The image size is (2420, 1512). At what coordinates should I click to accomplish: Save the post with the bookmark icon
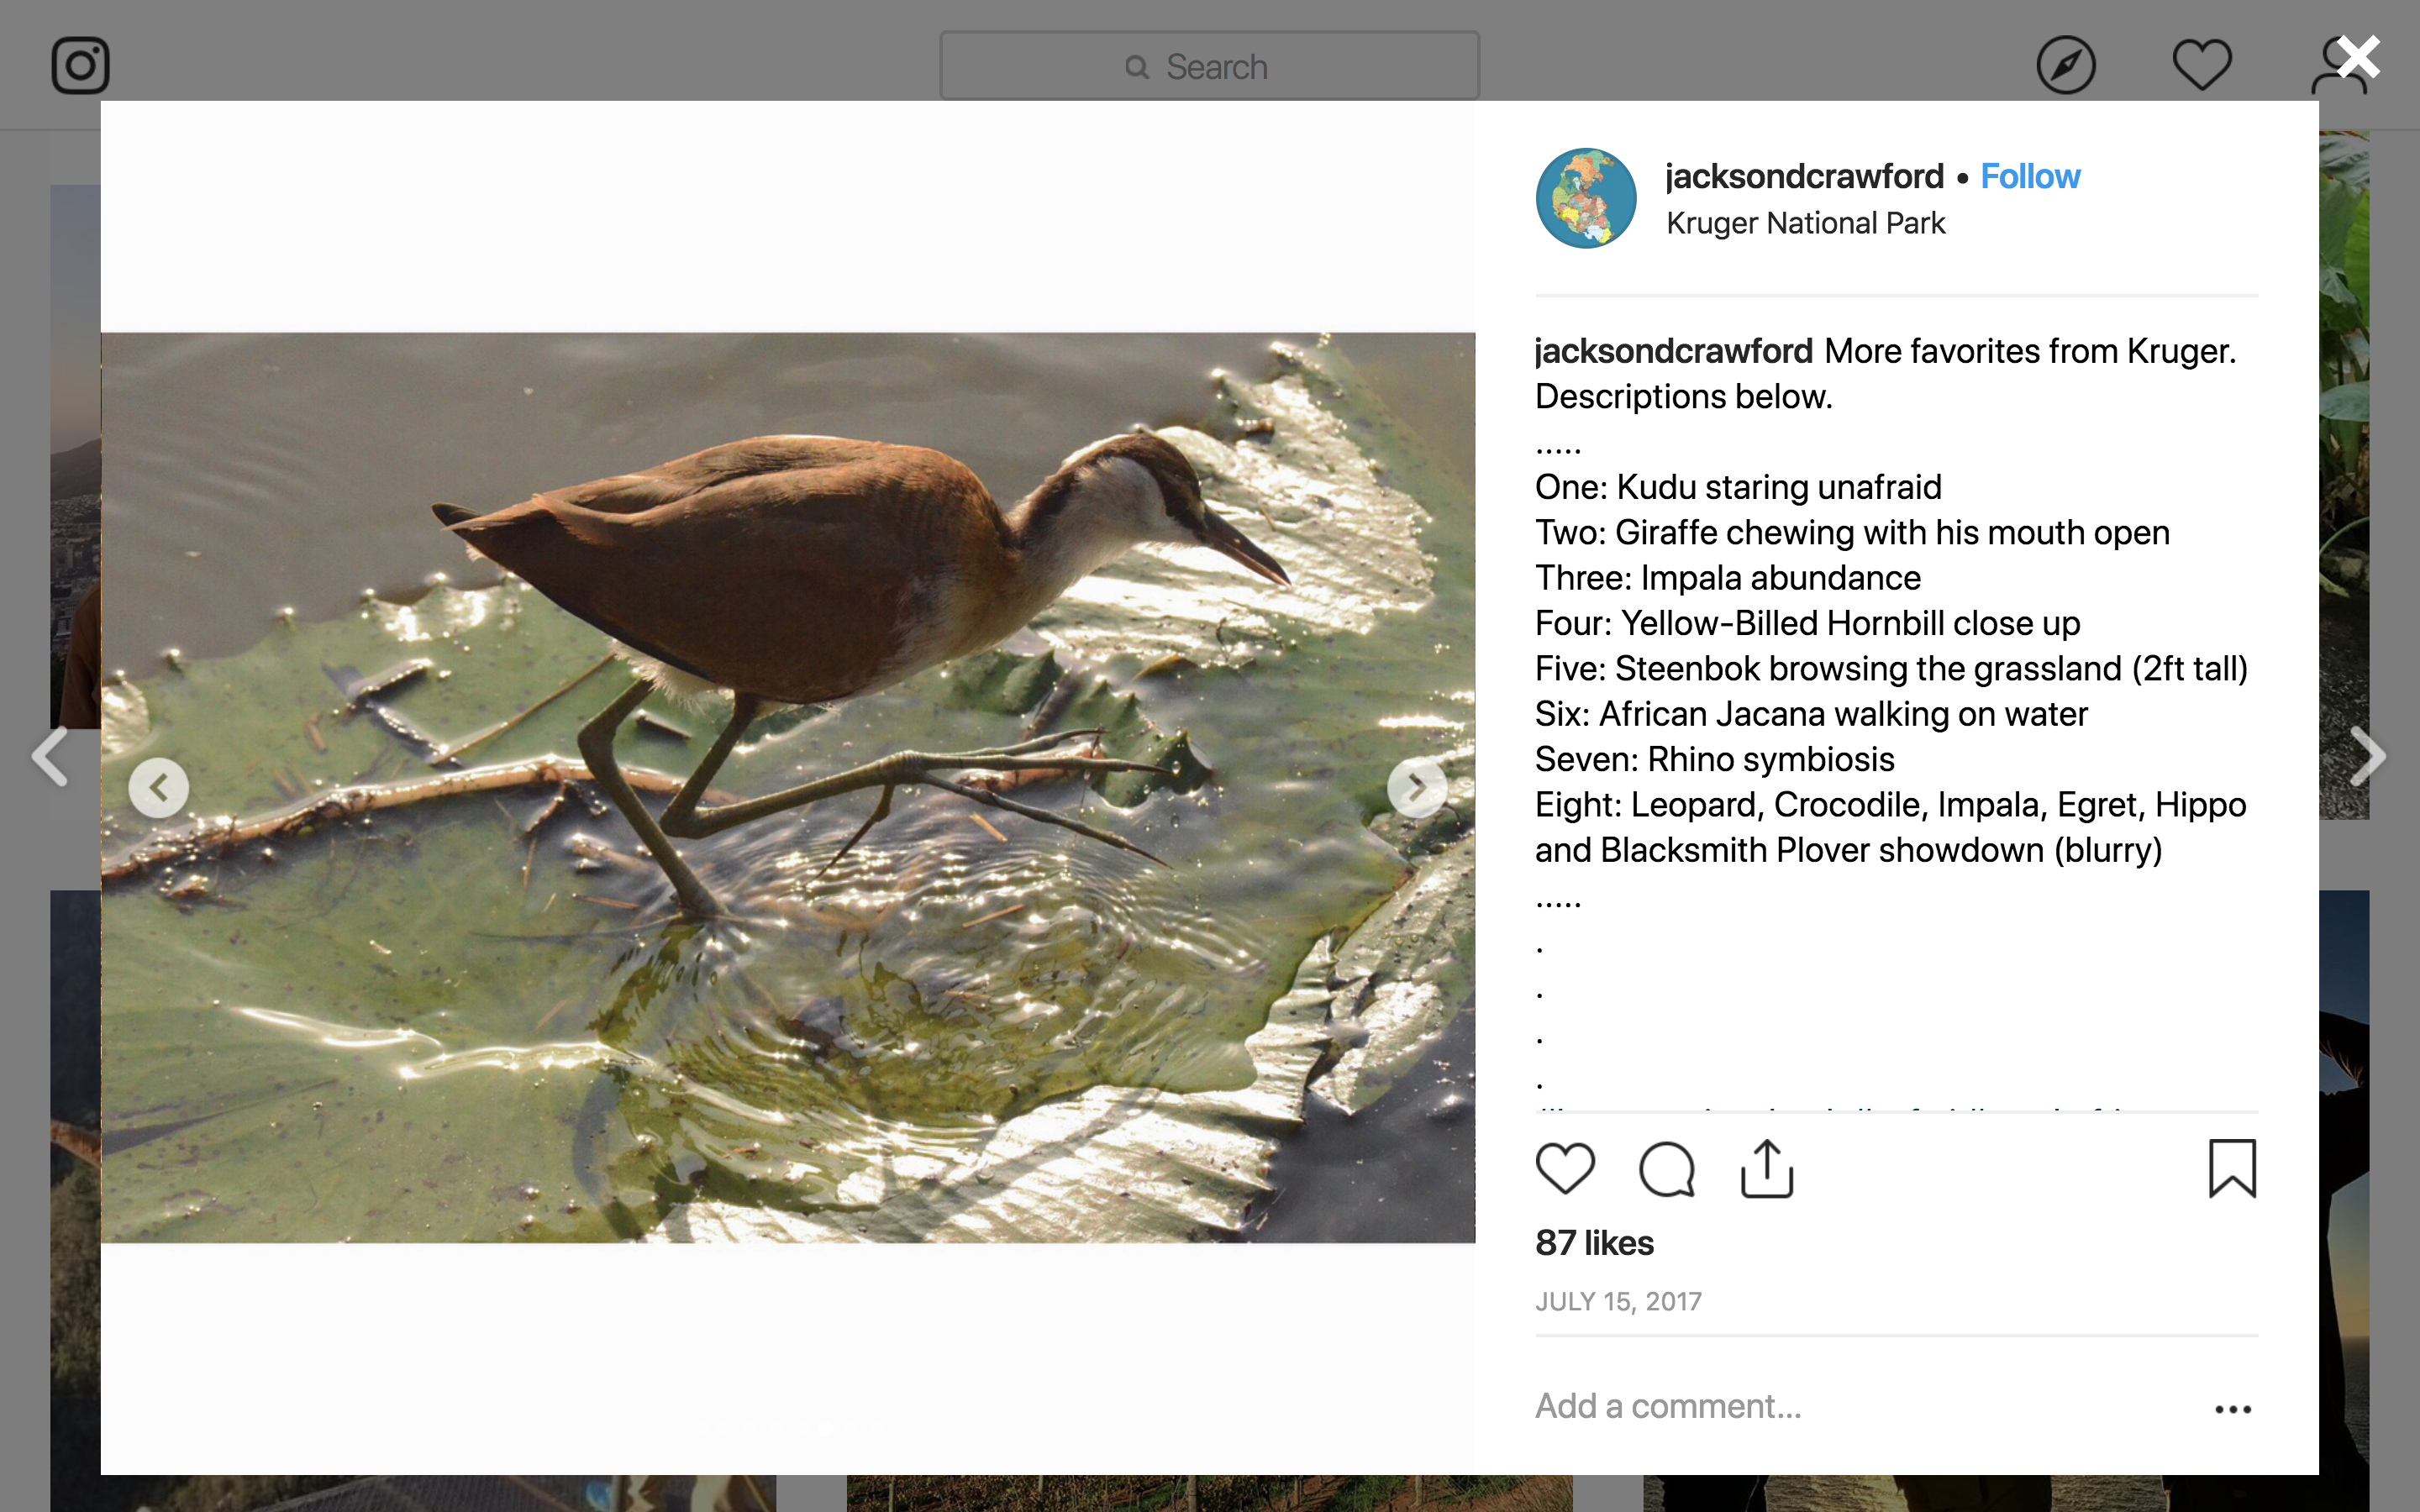(x=2232, y=1169)
